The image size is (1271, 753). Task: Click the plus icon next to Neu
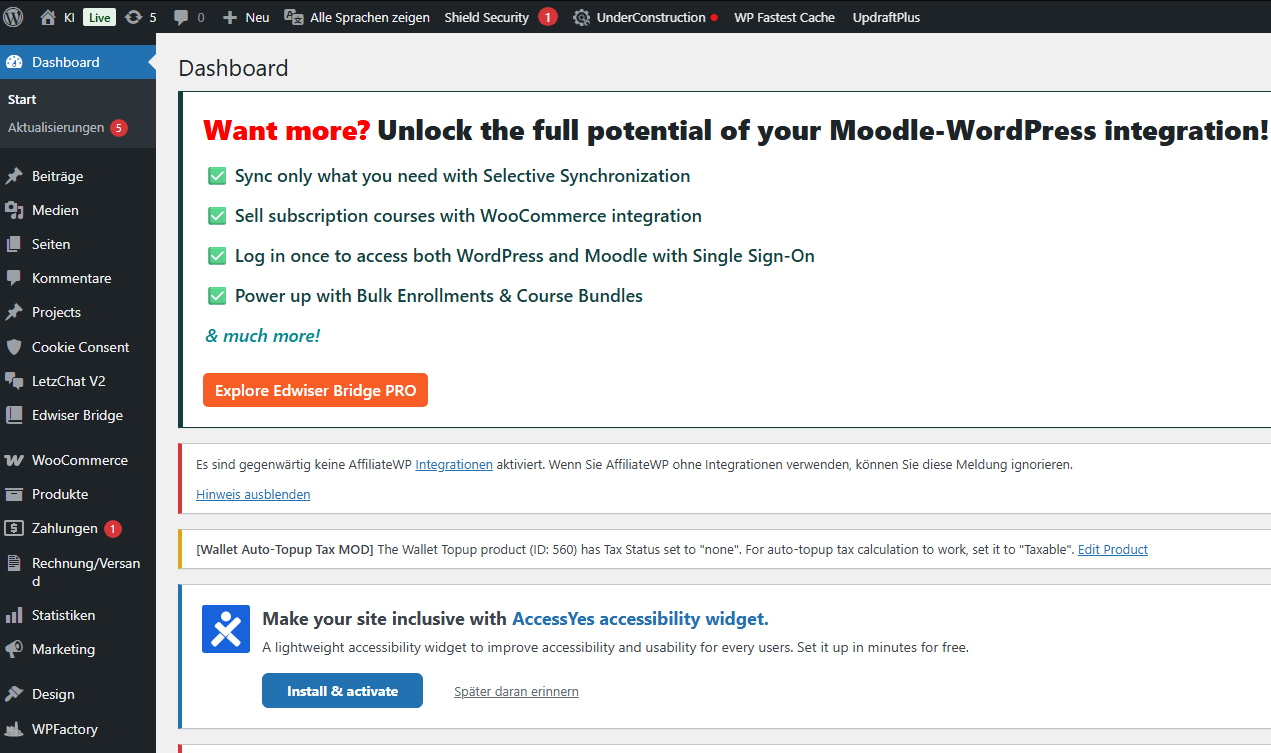(x=229, y=17)
